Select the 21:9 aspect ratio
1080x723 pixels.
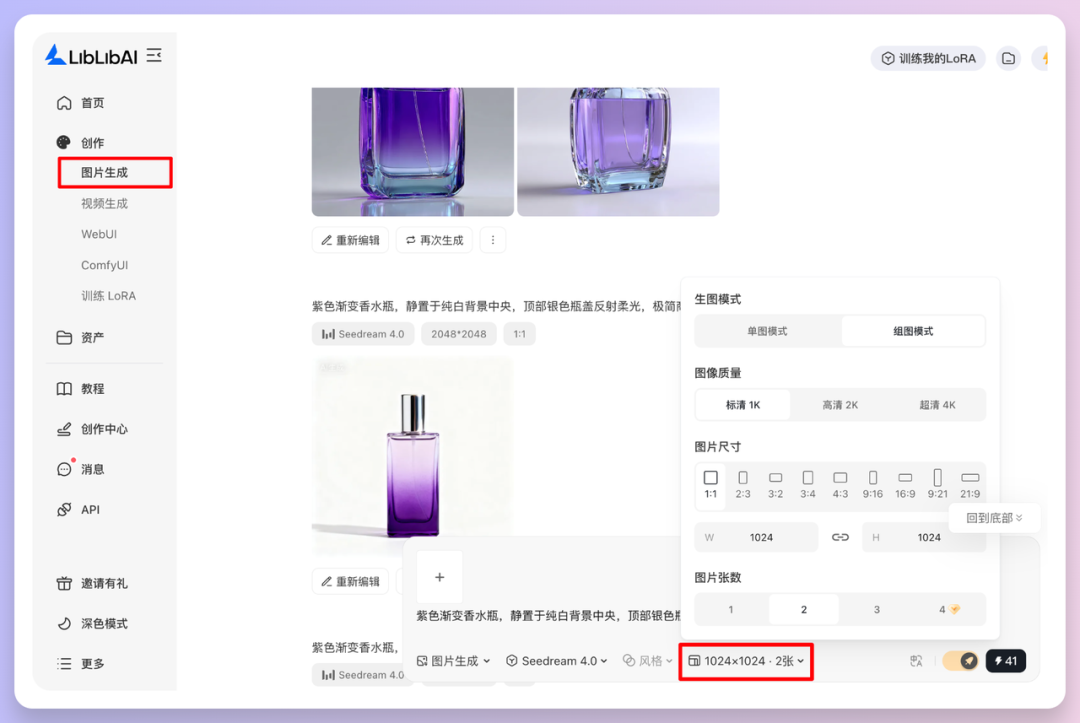click(970, 485)
